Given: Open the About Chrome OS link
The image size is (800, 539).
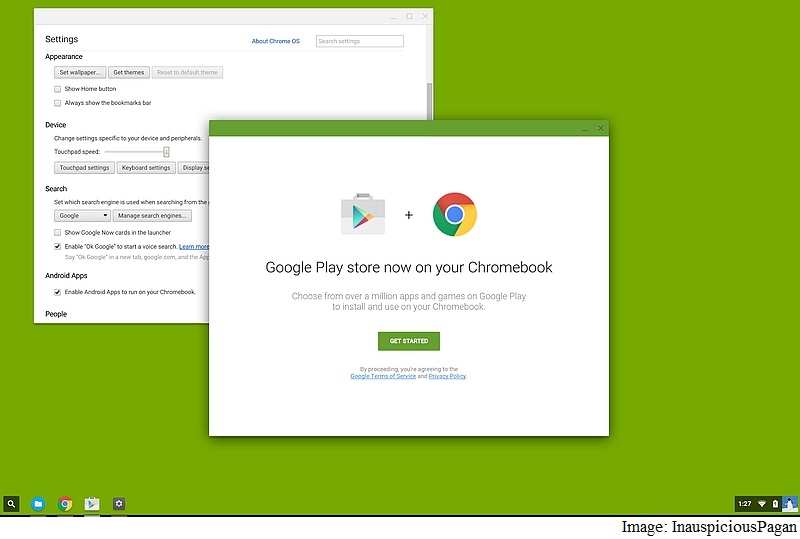Looking at the screenshot, I should click(x=276, y=41).
